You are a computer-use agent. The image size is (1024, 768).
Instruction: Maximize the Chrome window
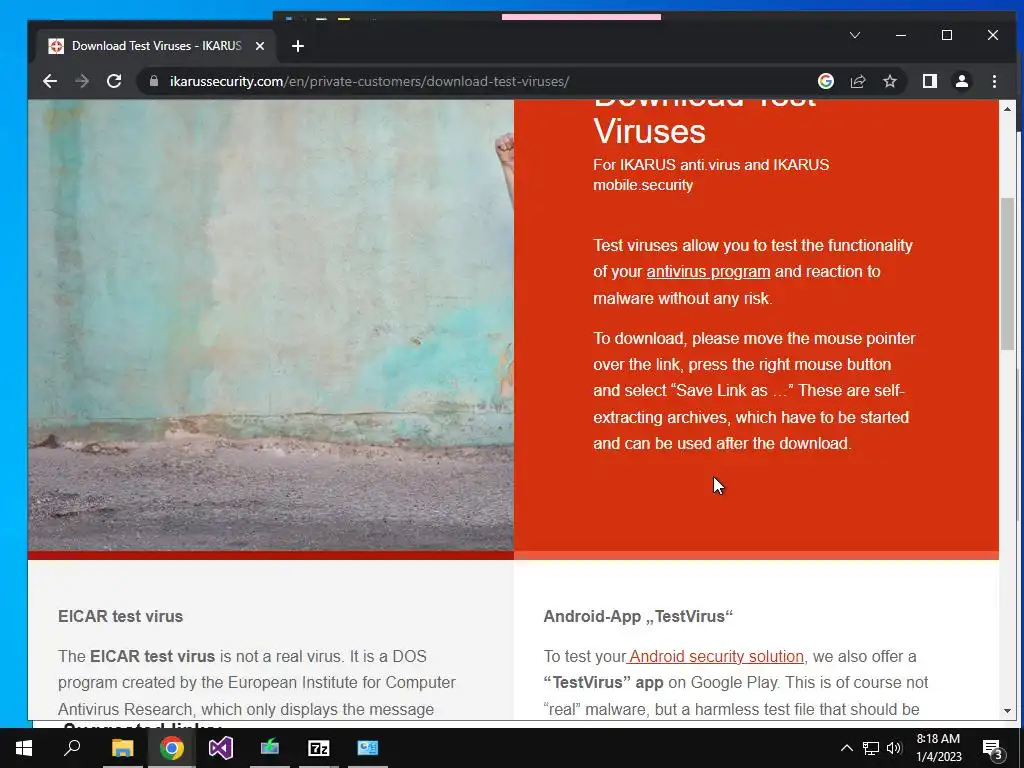[946, 35]
